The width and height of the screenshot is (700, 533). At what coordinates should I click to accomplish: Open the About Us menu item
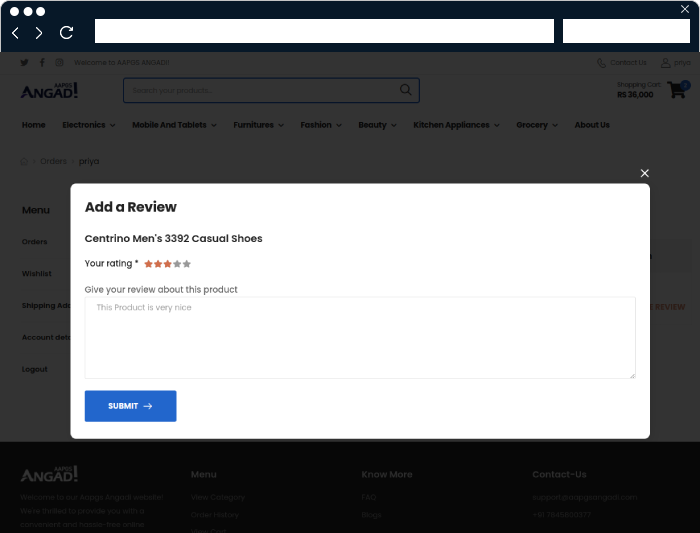click(x=592, y=125)
